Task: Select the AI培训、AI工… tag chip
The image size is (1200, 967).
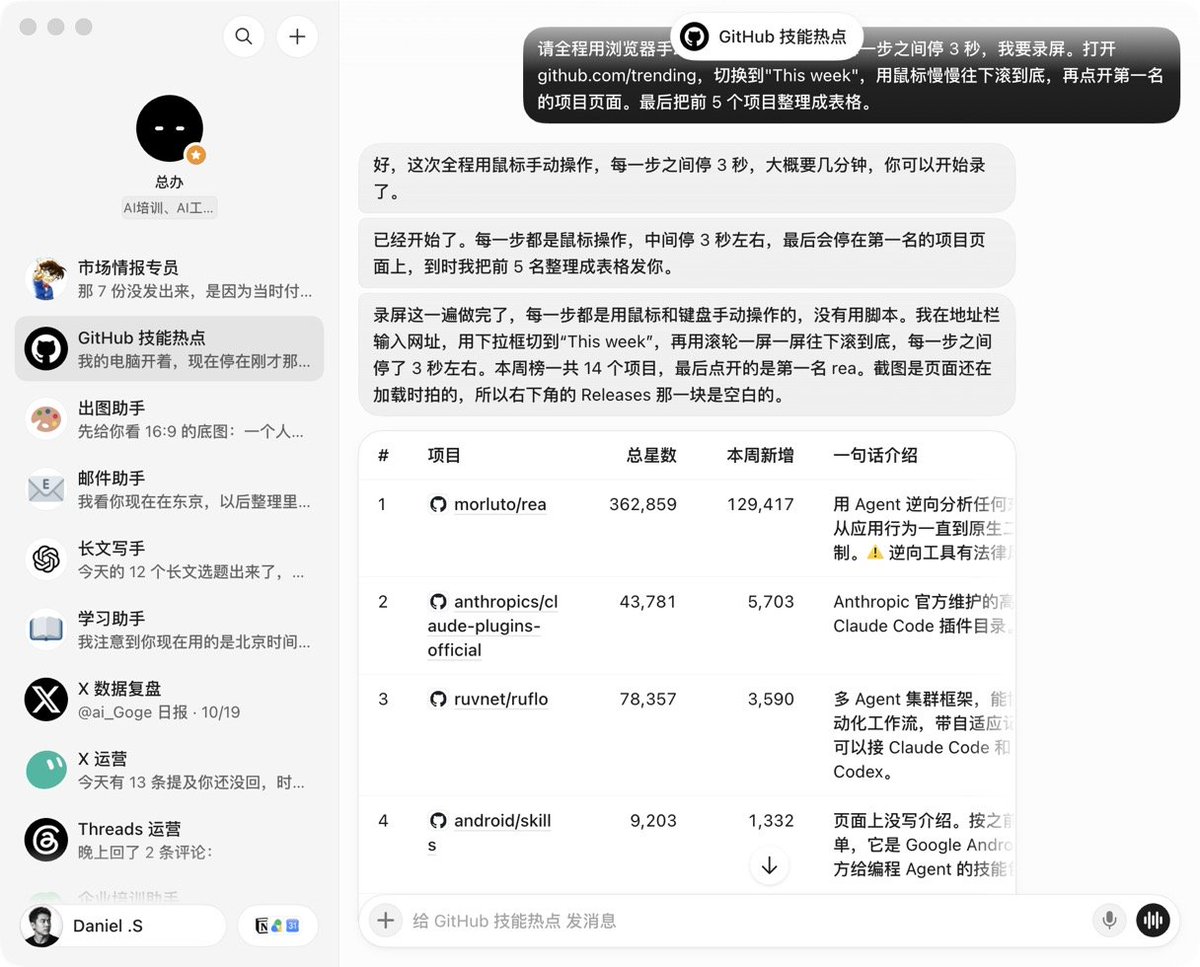Action: tap(169, 208)
